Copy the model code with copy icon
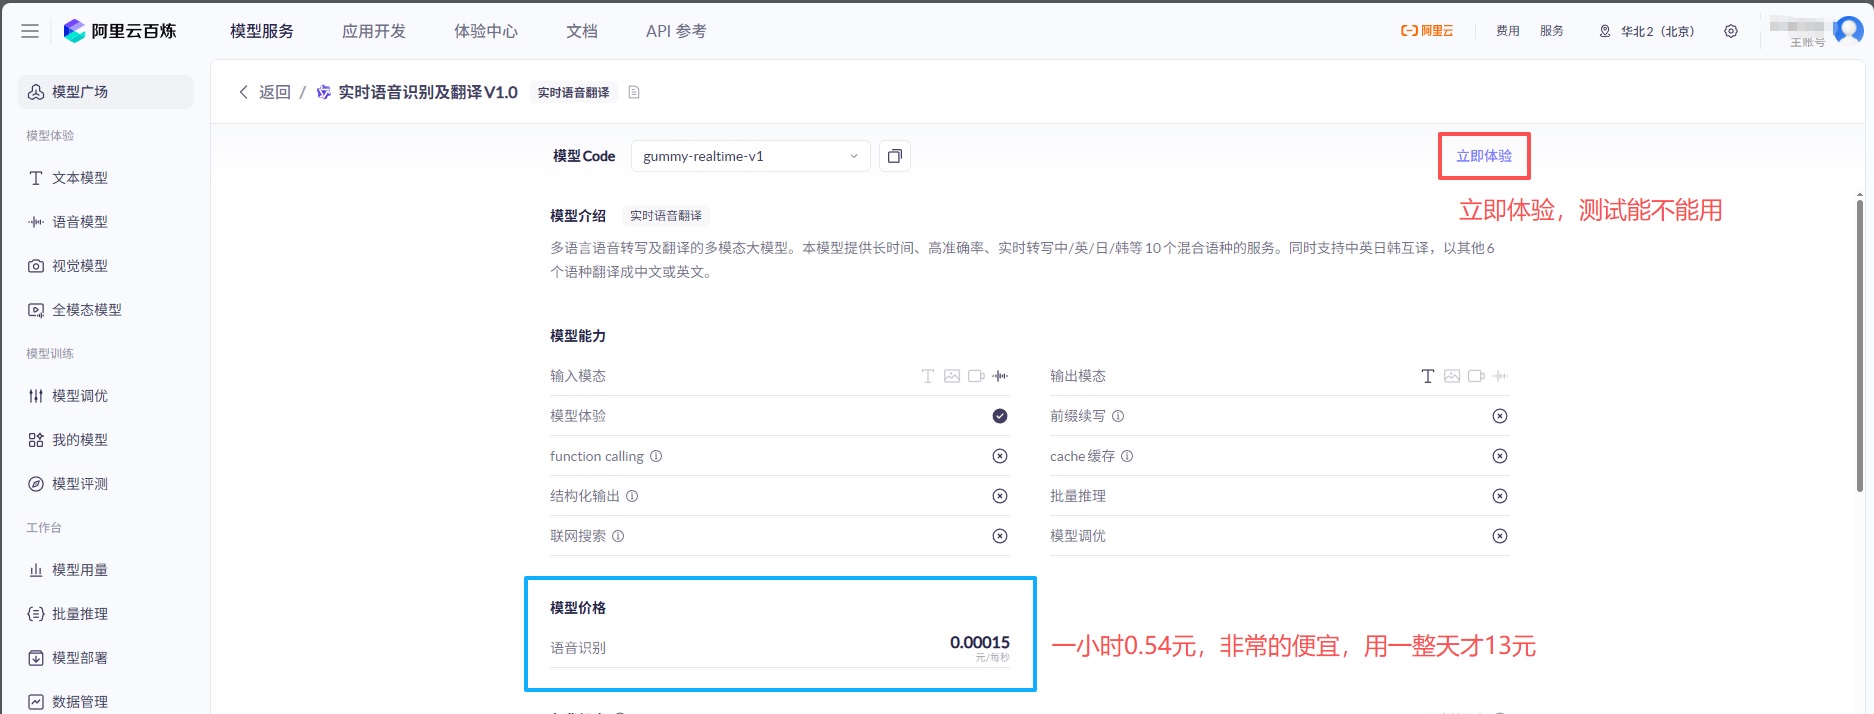This screenshot has width=1874, height=714. [x=895, y=156]
